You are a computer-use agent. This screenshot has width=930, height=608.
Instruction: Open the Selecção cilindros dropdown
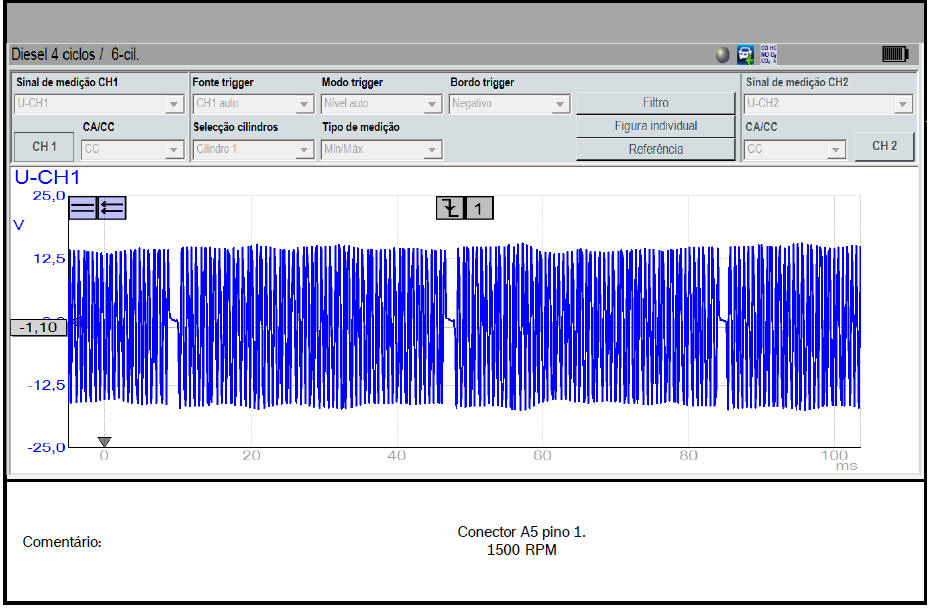(x=253, y=150)
